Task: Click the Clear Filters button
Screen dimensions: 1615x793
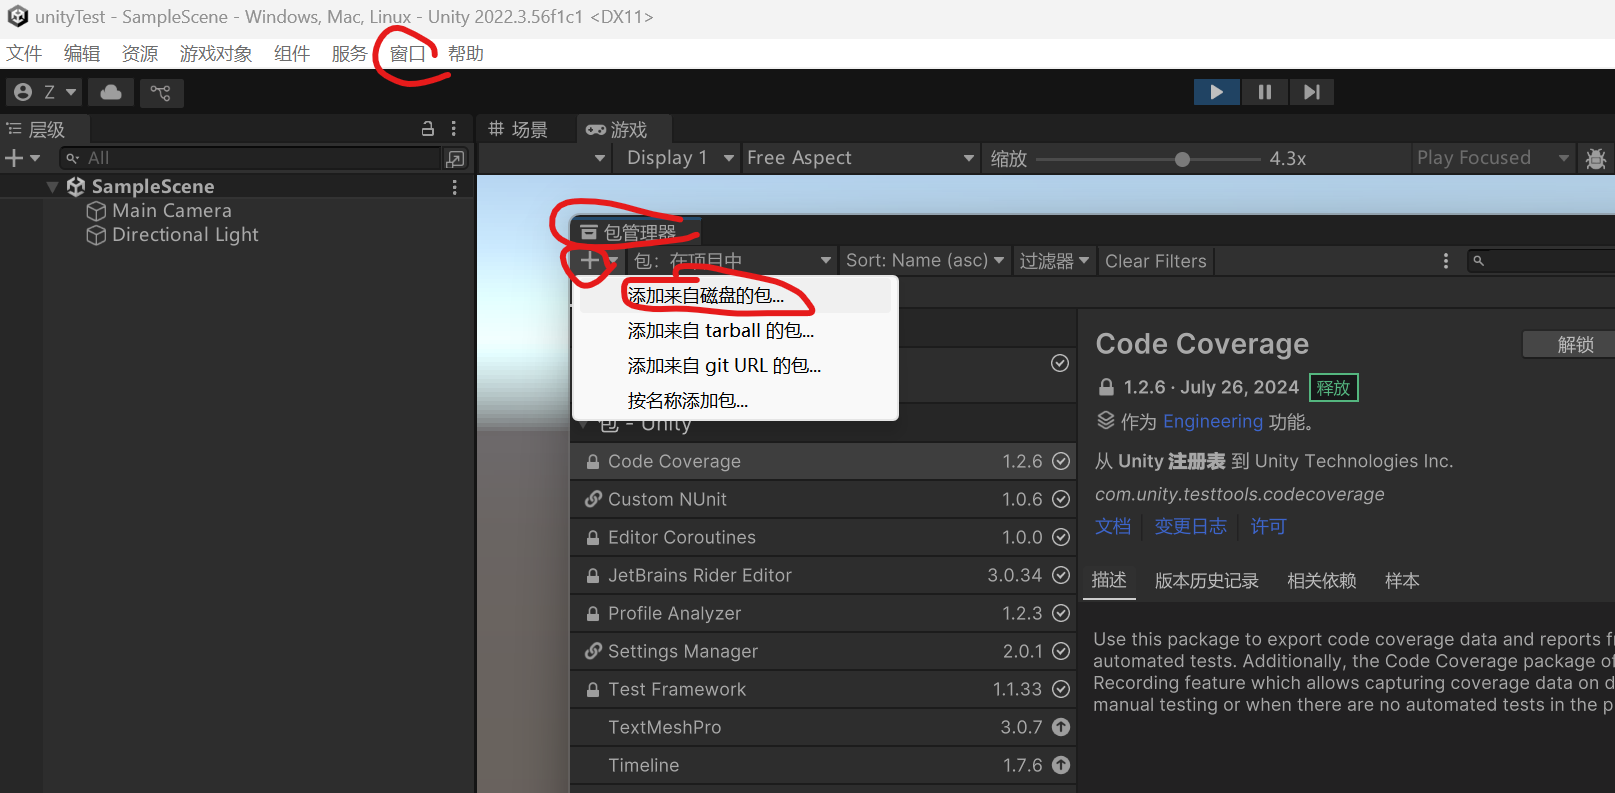Action: (x=1155, y=261)
